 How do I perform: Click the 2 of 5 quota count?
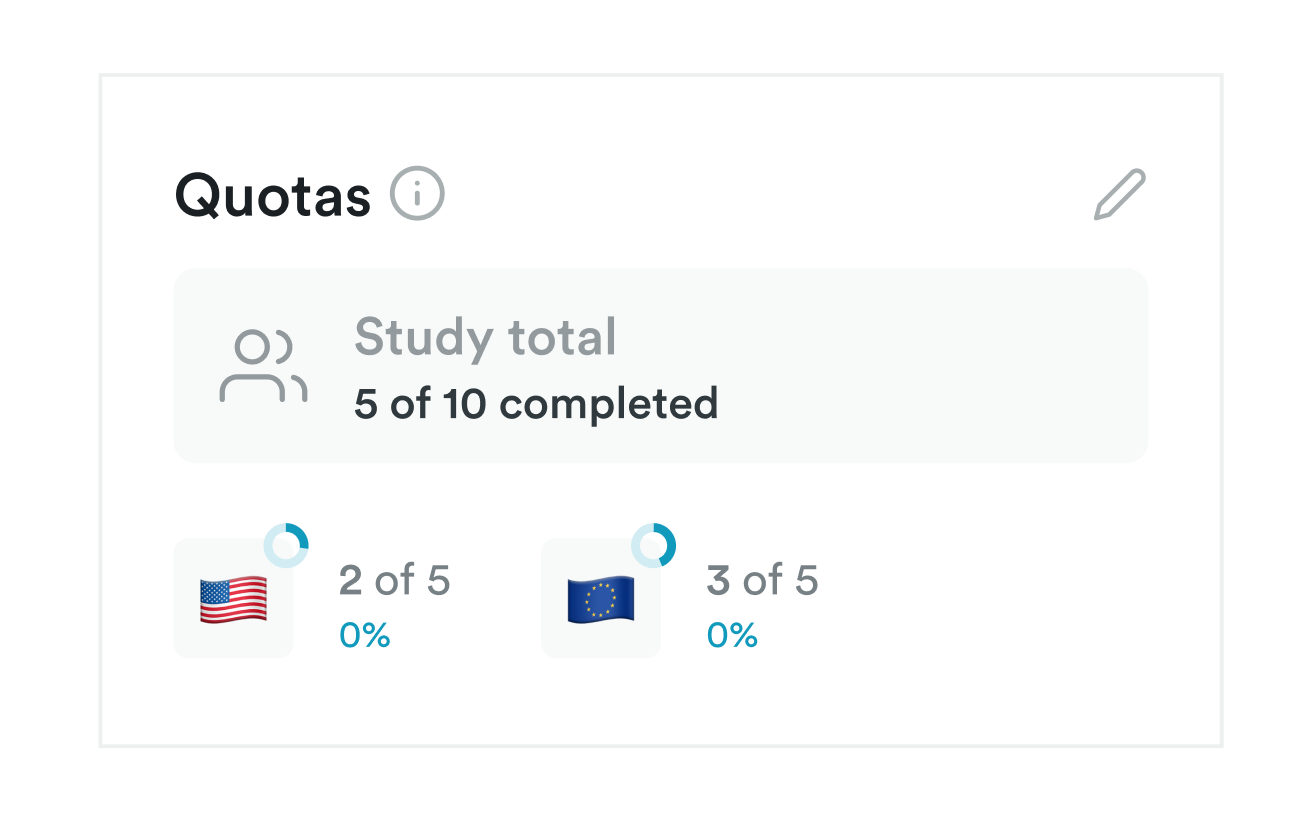(395, 580)
